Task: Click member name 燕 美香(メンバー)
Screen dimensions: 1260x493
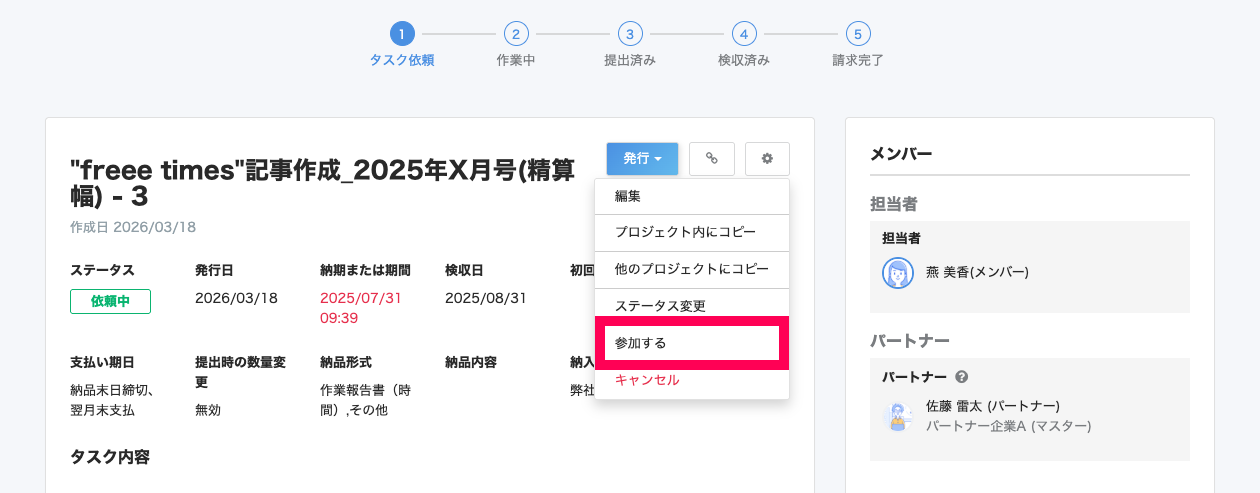Action: click(977, 272)
